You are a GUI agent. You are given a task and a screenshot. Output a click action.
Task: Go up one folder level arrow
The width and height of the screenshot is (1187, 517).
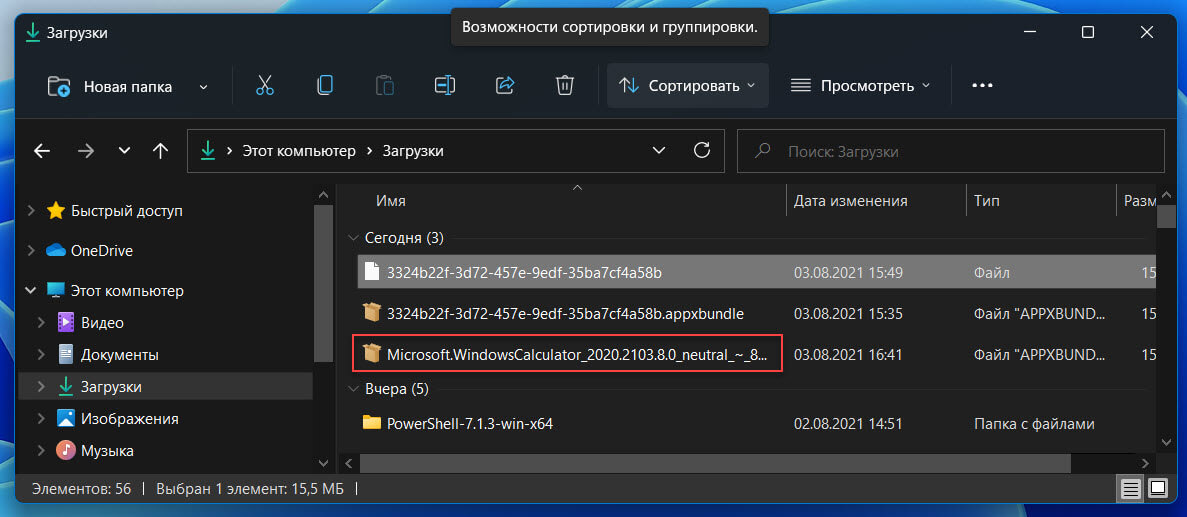tap(160, 151)
